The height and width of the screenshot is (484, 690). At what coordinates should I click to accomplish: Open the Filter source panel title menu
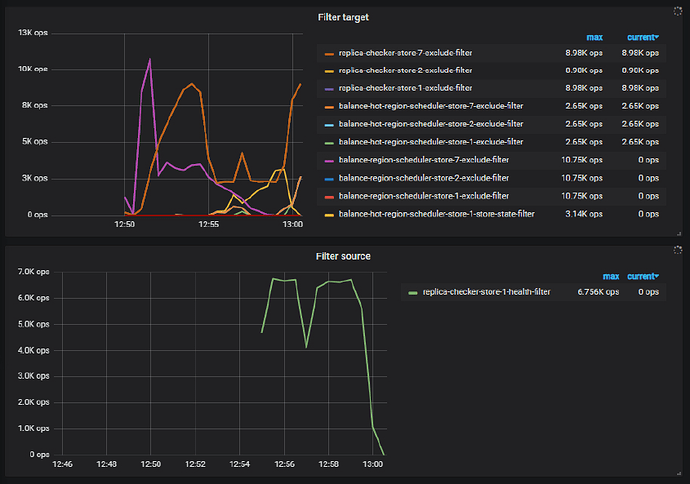click(x=344, y=256)
